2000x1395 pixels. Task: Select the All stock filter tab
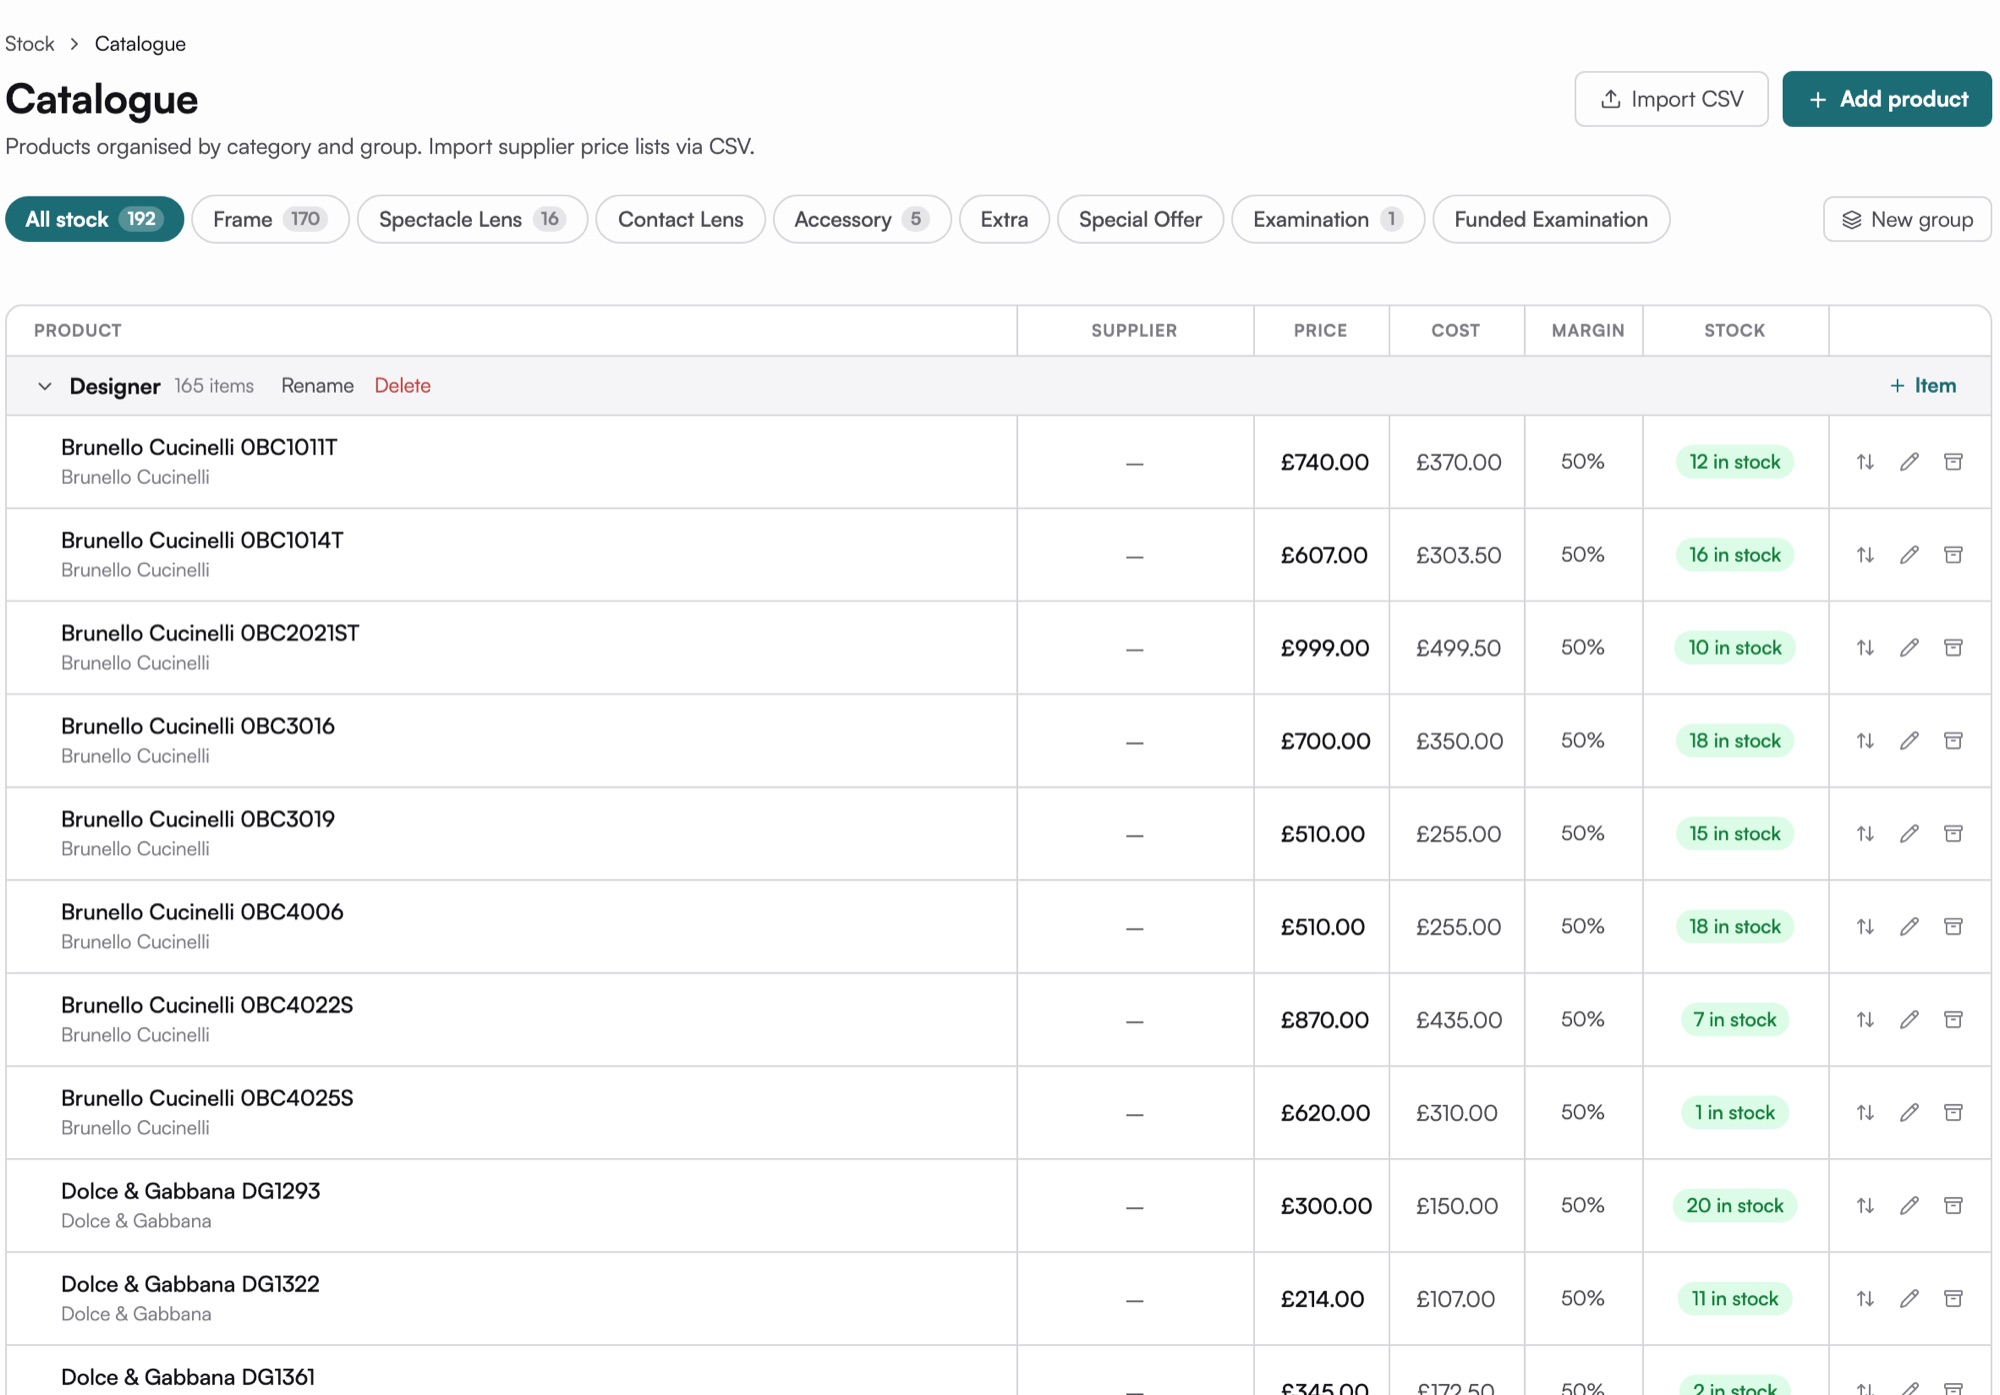pos(94,219)
